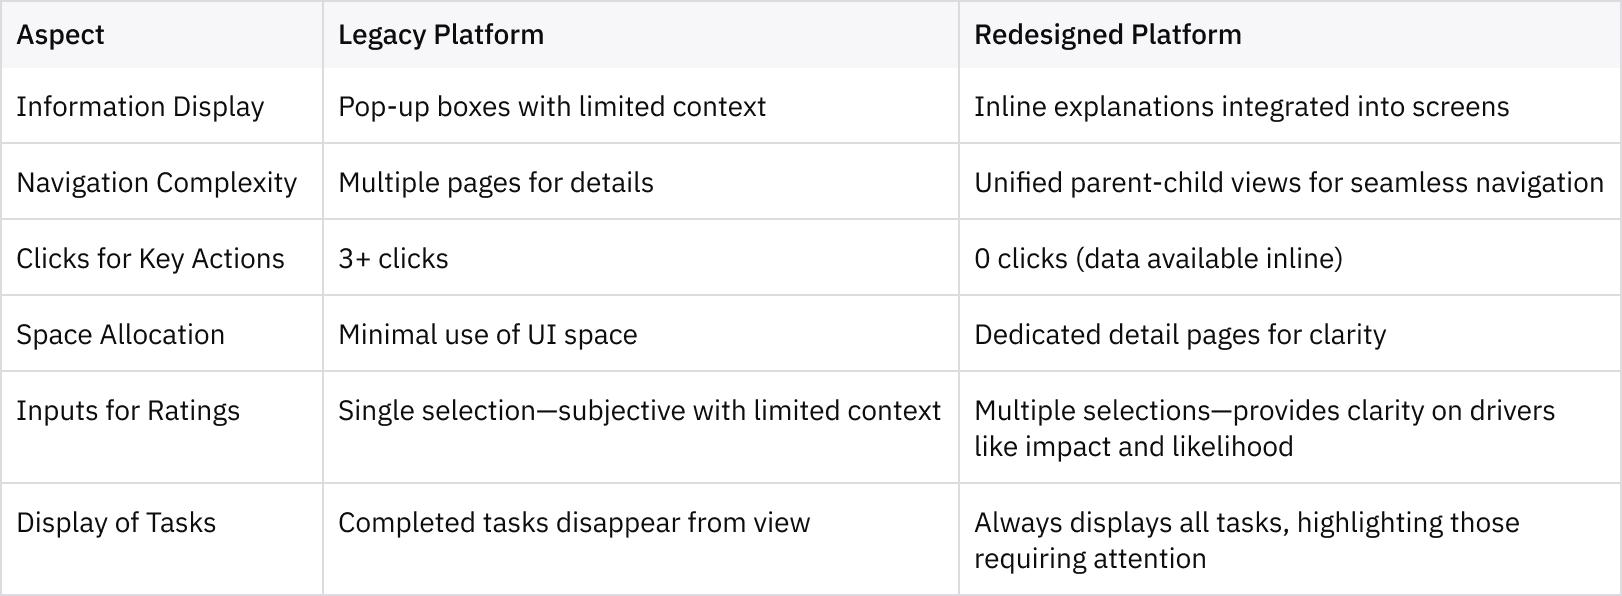Select the Single selection subjective cell
The image size is (1622, 596).
point(640,428)
